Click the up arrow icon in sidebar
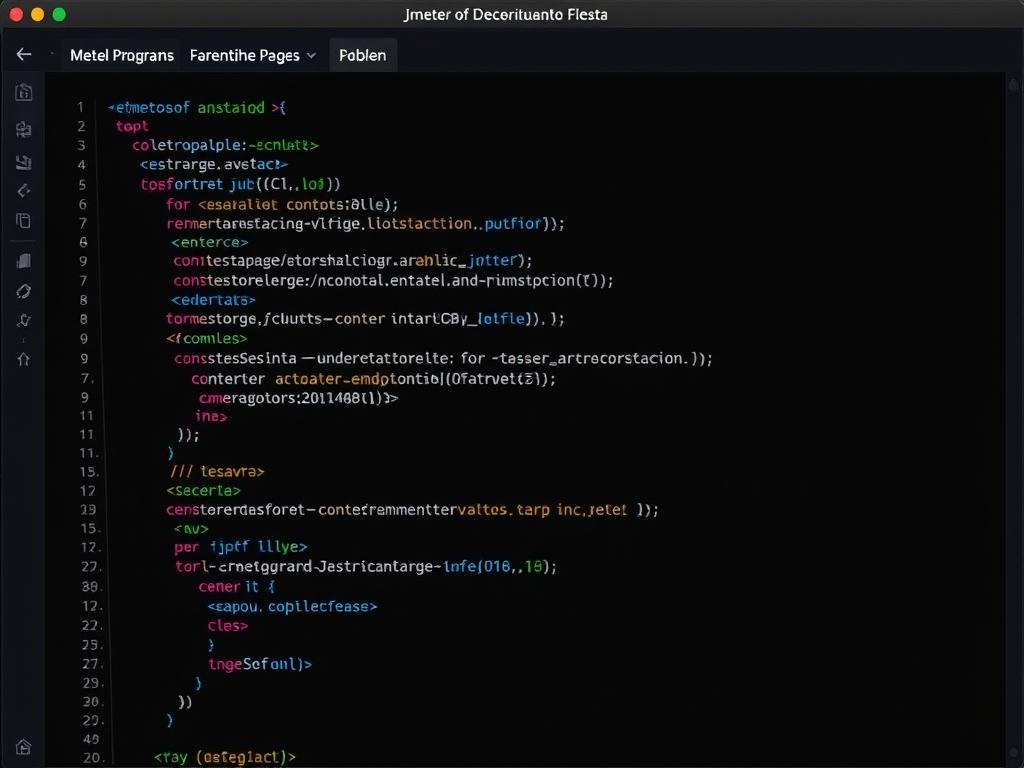This screenshot has width=1024, height=768. [x=24, y=359]
